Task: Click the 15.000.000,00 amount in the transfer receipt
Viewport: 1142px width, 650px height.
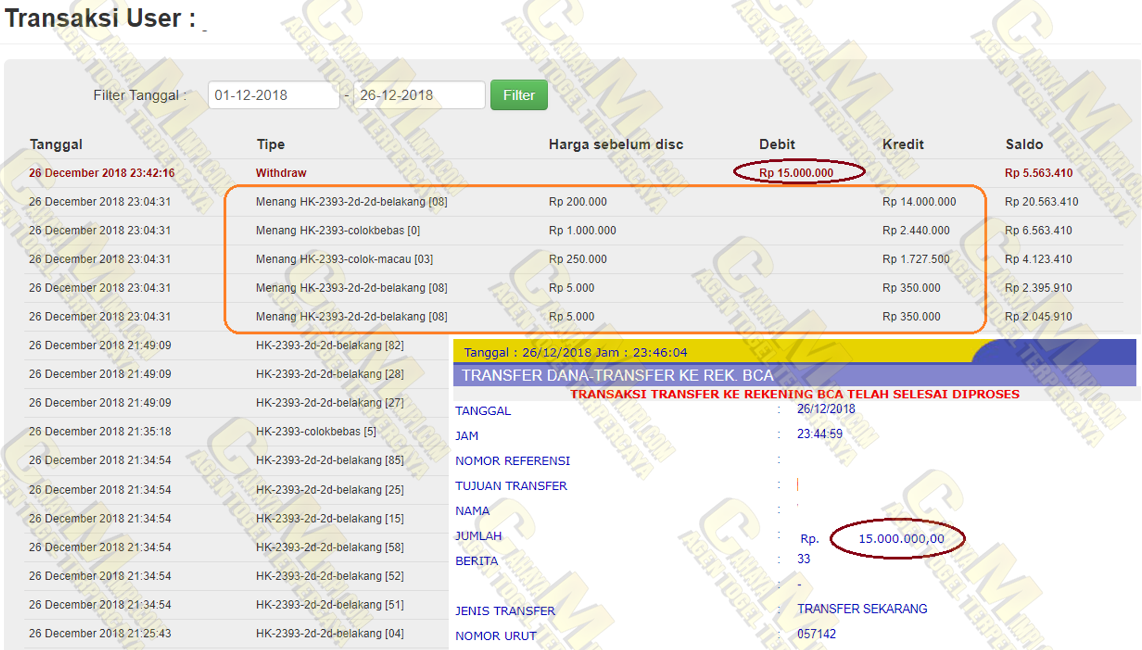Action: pyautogui.click(x=900, y=539)
